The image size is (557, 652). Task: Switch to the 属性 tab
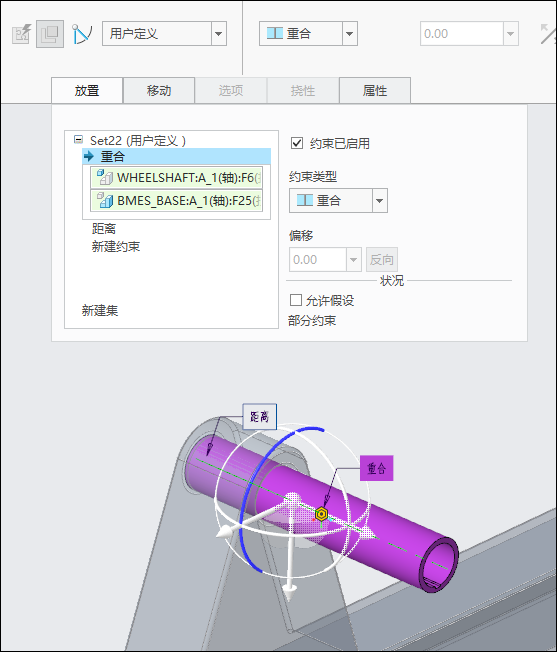tap(375, 90)
